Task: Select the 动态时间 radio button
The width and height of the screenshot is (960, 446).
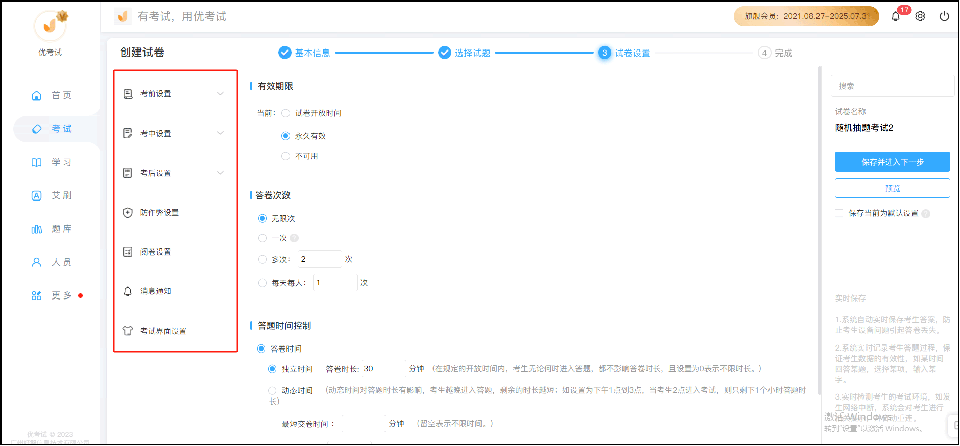Action: point(272,390)
